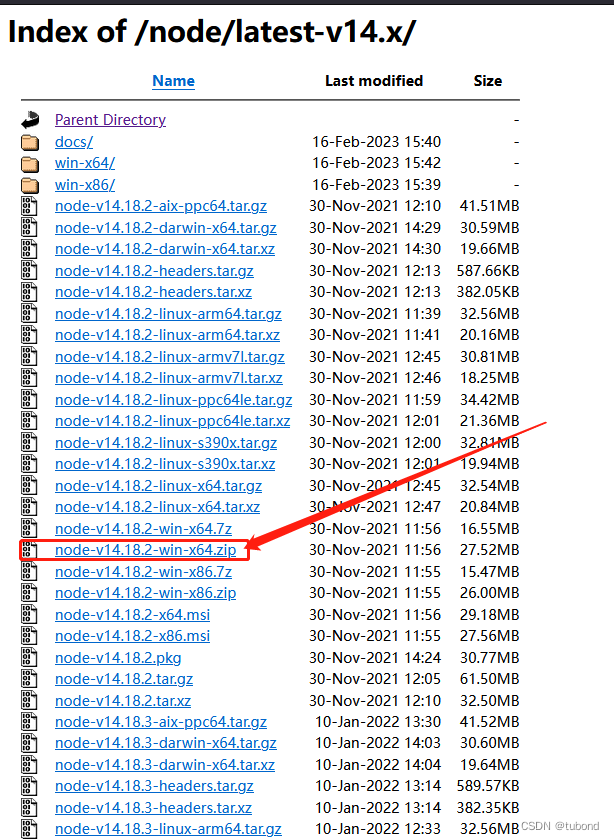Click the file icon beside node-v14.18.2.pkg
This screenshot has width=614, height=840.
29,658
